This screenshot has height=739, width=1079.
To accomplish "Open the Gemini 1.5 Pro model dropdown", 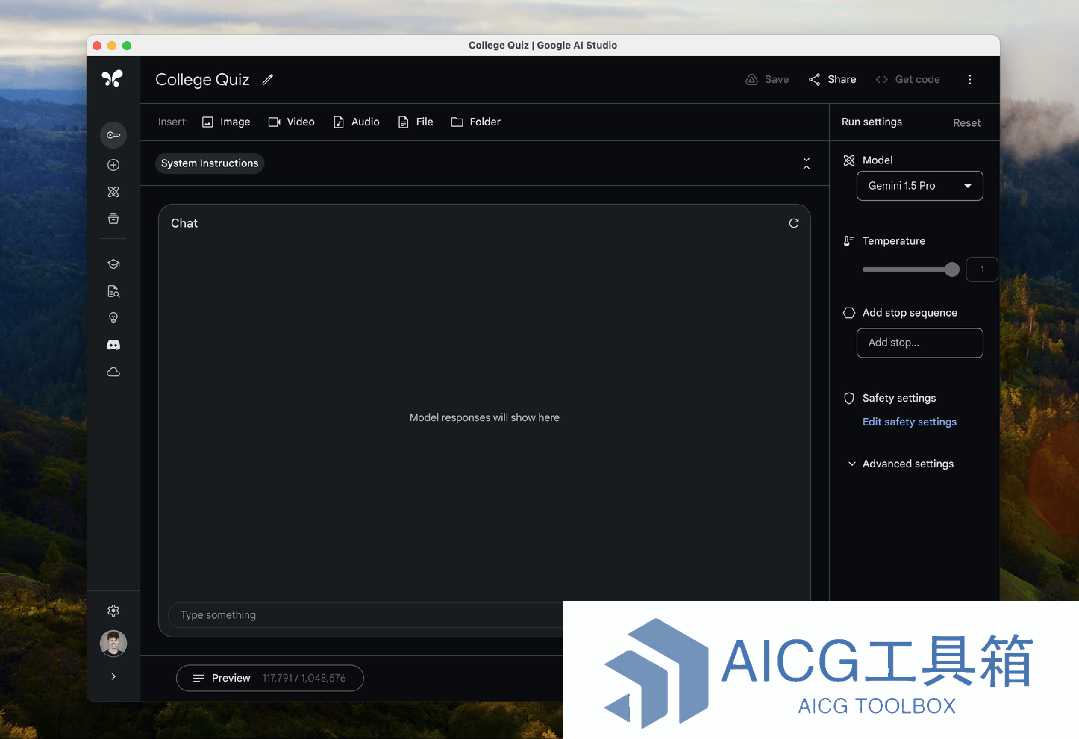I will (919, 186).
